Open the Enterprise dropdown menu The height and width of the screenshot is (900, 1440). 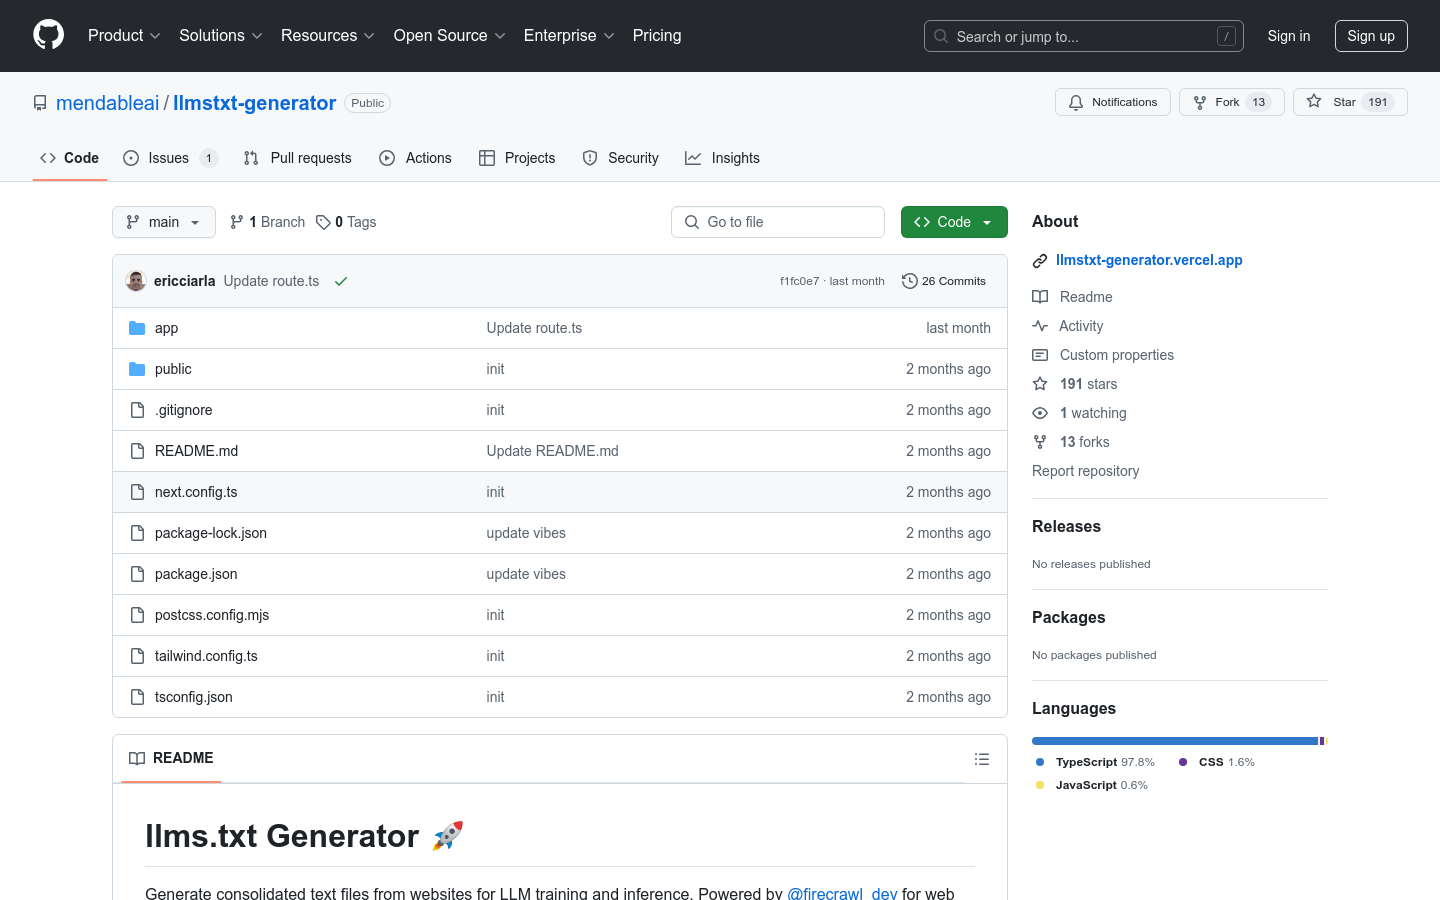[569, 35]
